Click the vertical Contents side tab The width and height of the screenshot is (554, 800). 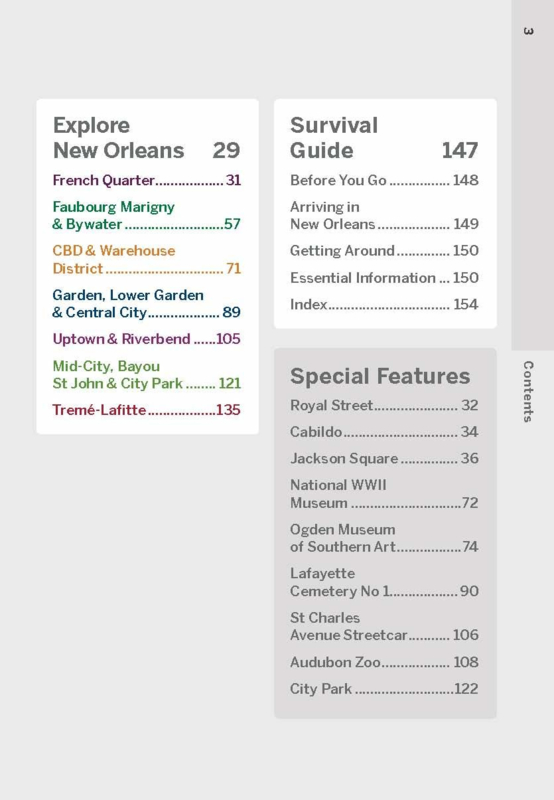528,391
